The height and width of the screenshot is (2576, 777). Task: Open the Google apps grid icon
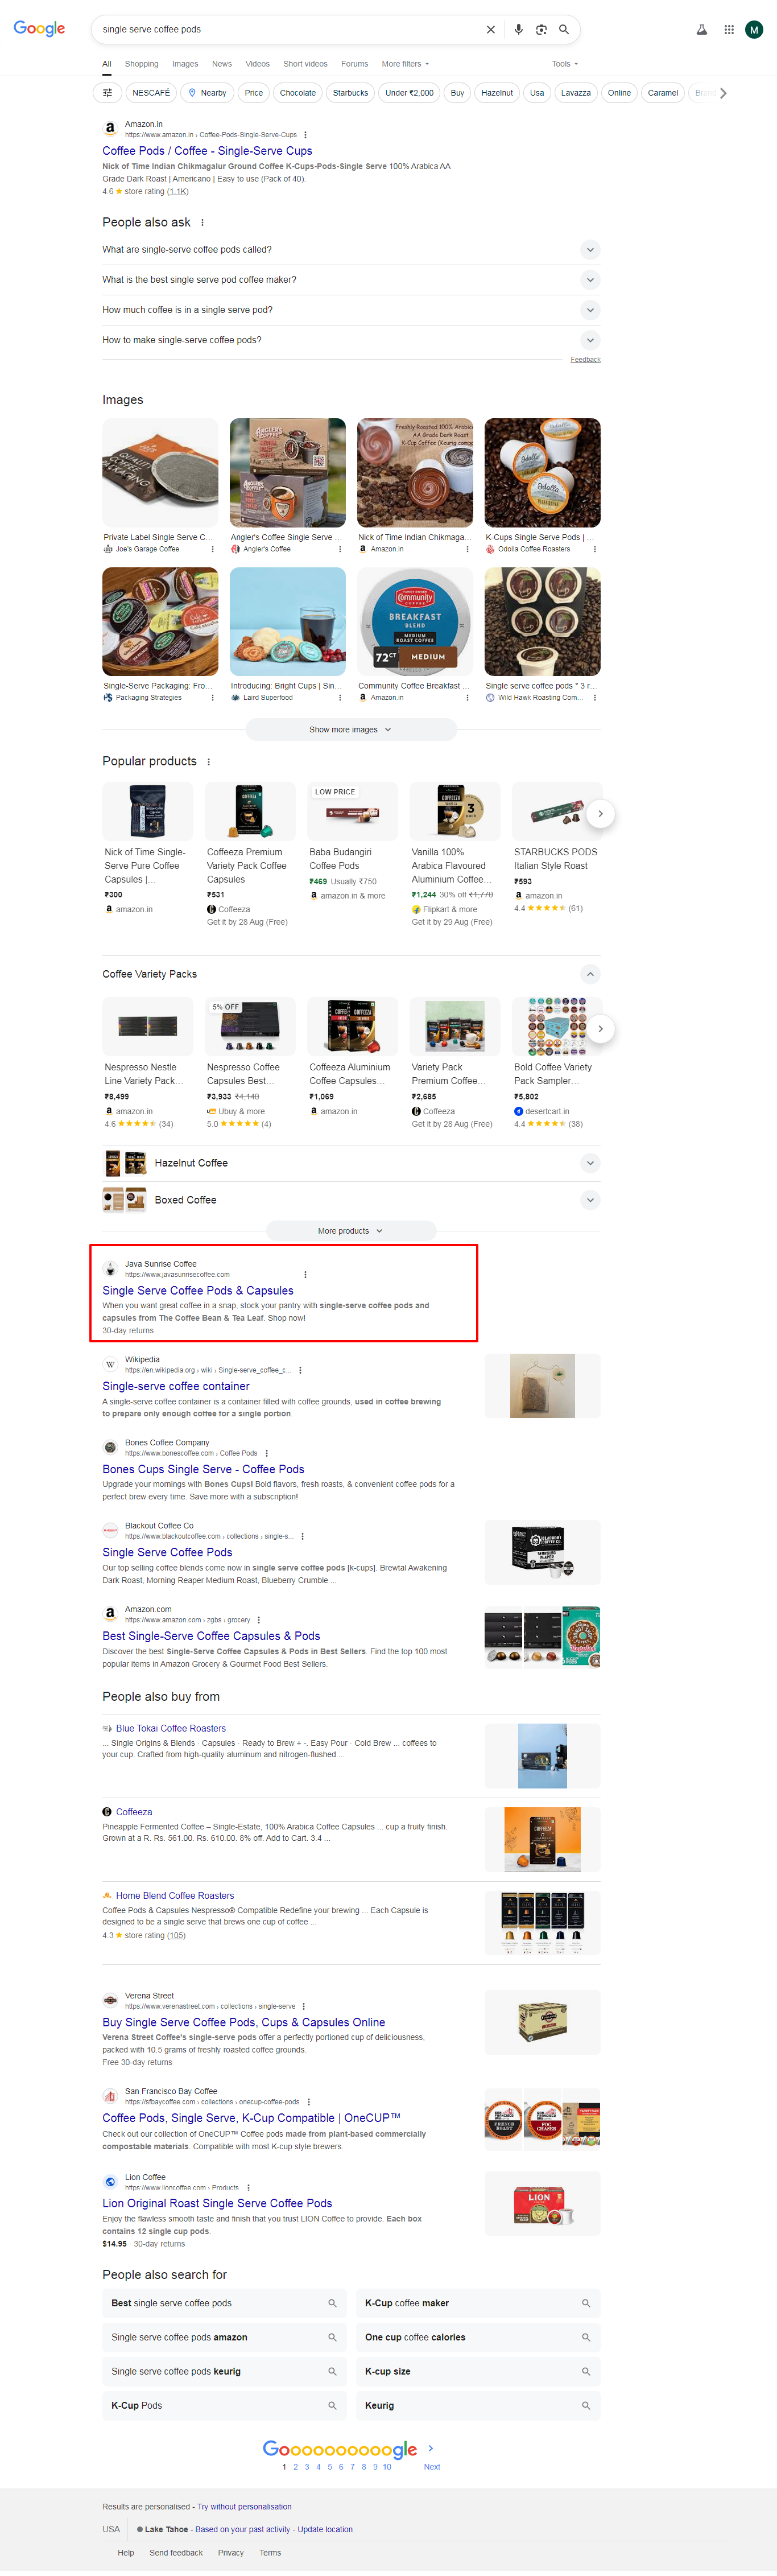[729, 30]
